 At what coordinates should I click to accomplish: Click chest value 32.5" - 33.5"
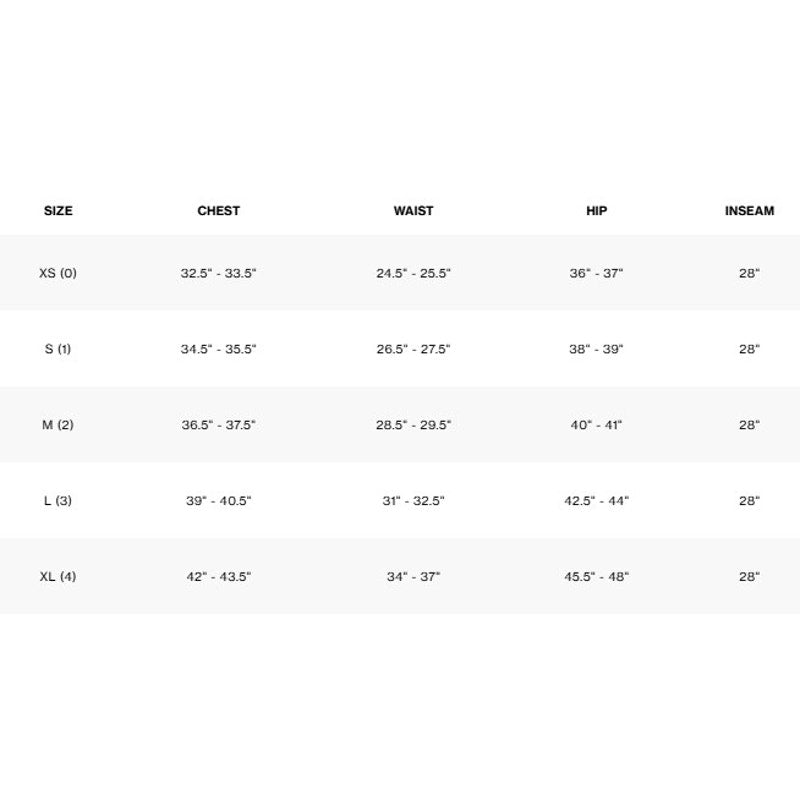(x=218, y=273)
